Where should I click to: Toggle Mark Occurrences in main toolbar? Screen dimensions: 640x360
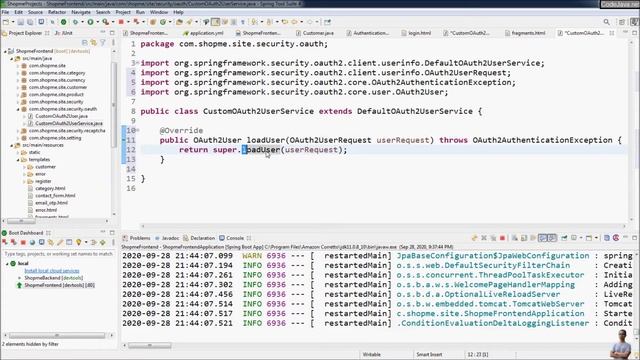pyautogui.click(x=216, y=22)
